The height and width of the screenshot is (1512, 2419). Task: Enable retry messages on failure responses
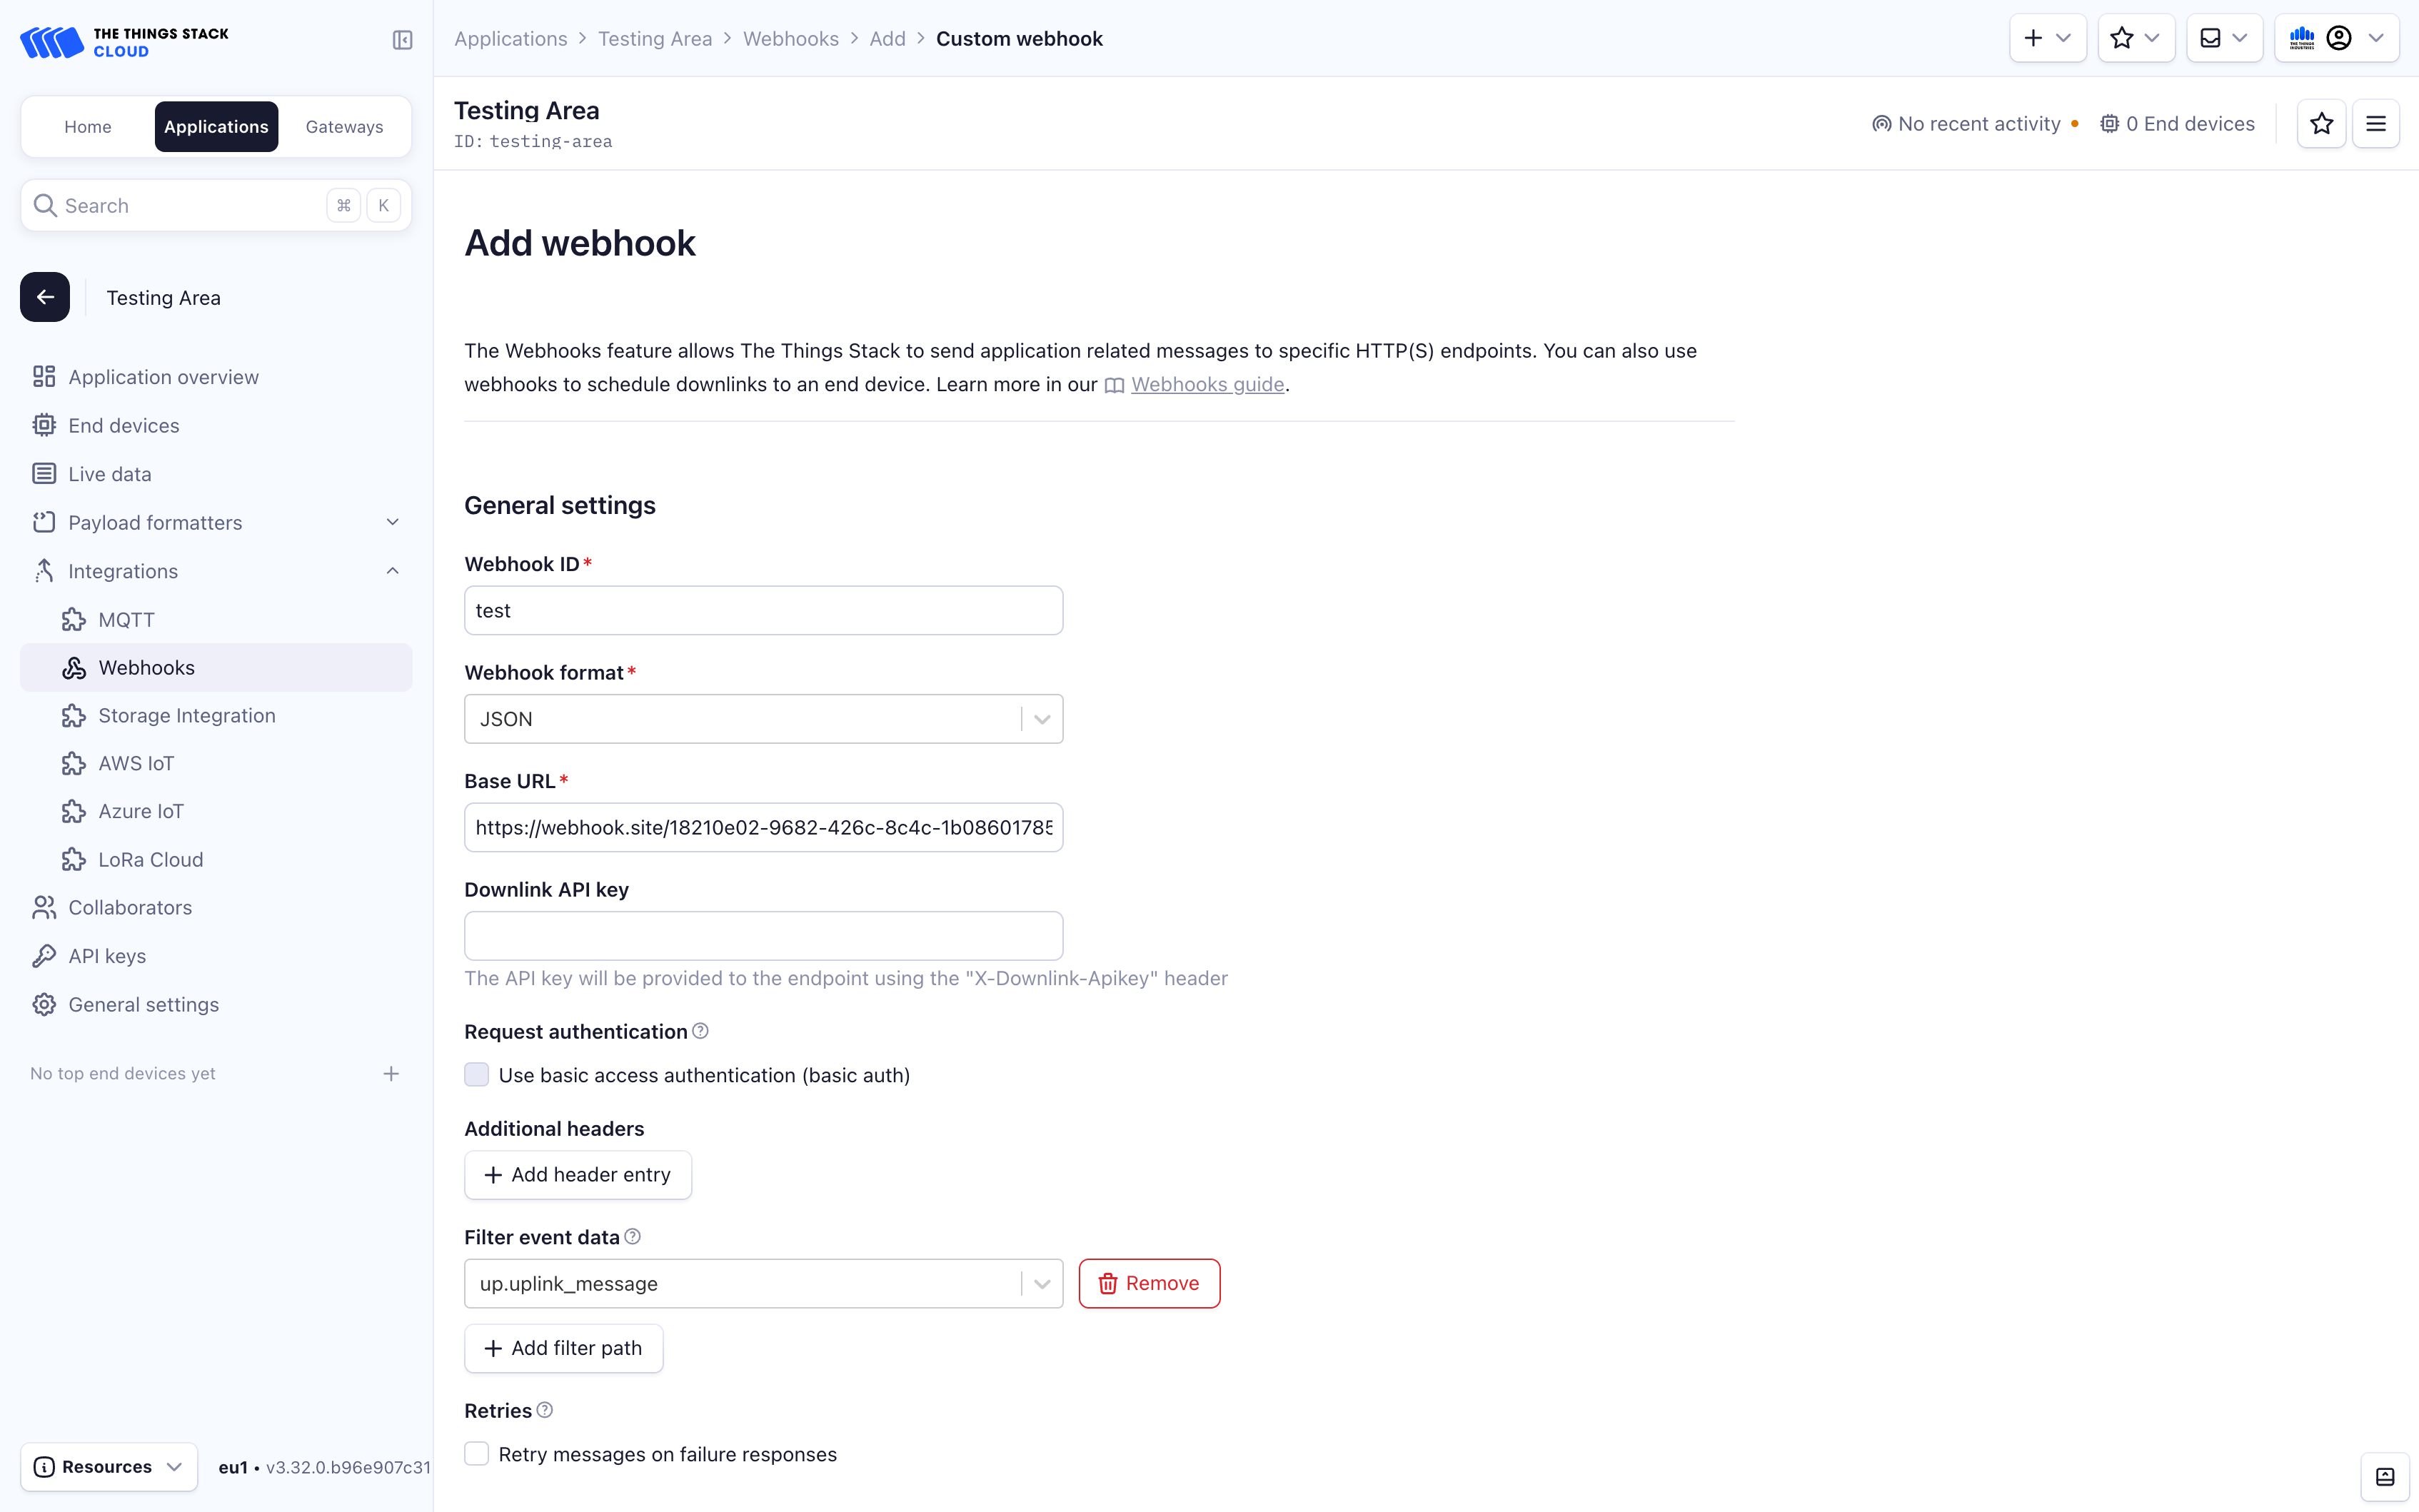point(477,1454)
